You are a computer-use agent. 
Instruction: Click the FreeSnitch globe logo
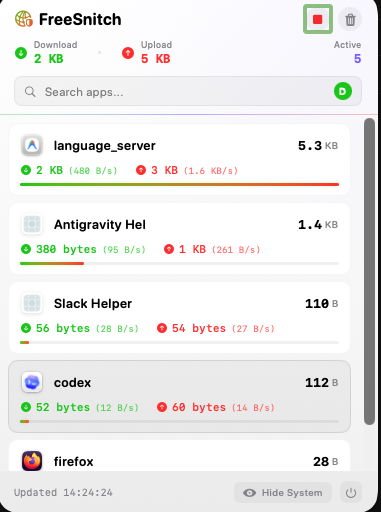point(24,19)
